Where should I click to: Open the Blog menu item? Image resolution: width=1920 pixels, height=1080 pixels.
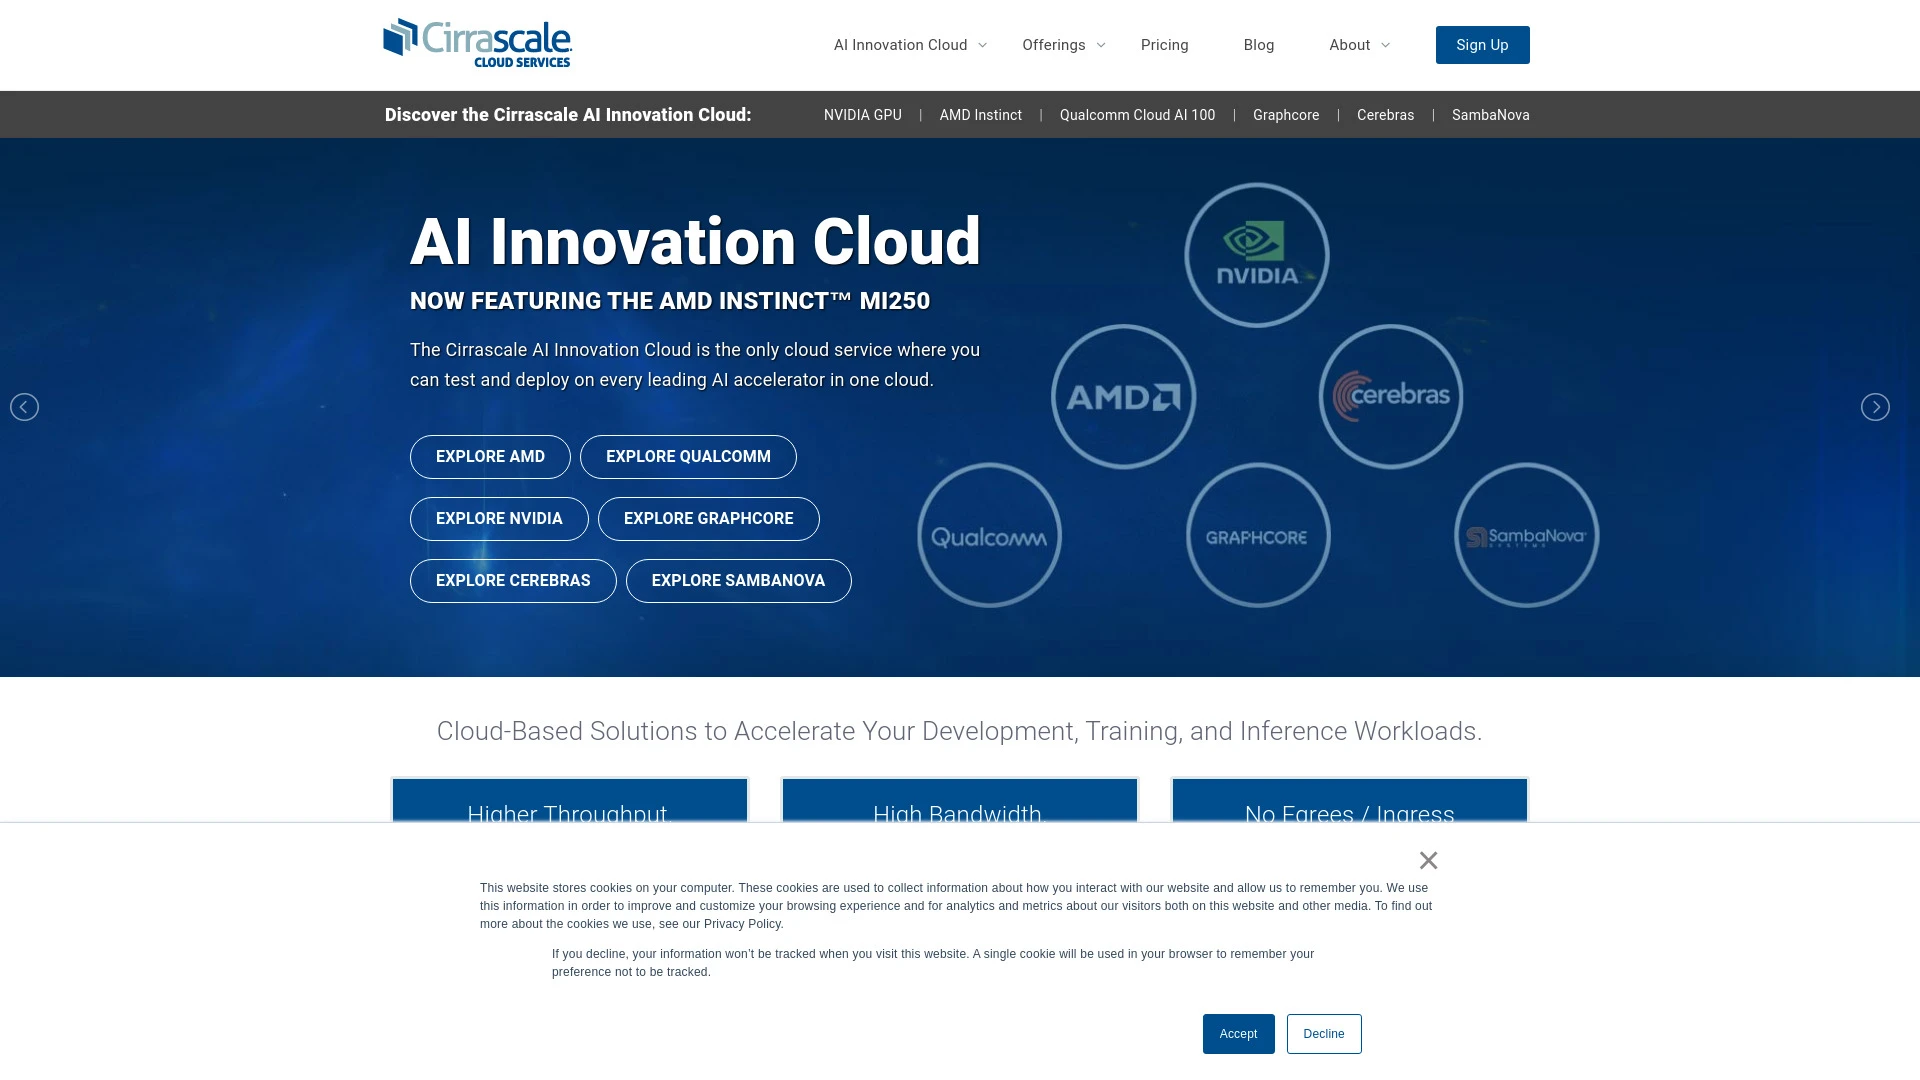[x=1259, y=45]
